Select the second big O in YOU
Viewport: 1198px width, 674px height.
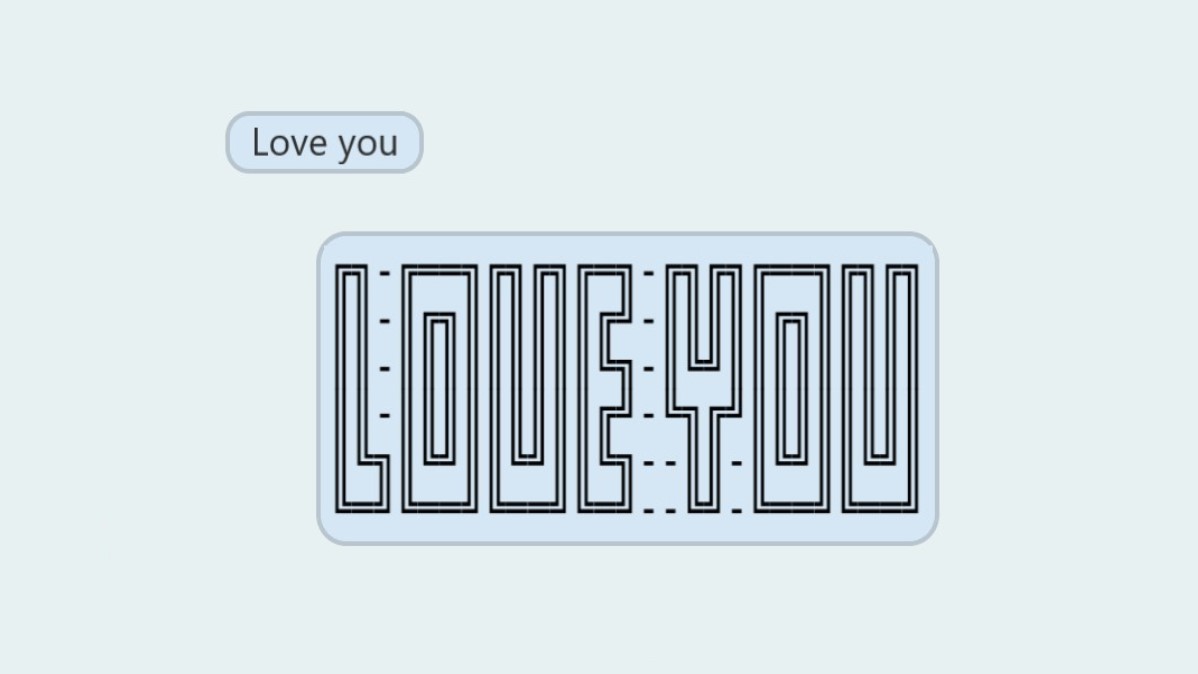[x=792, y=388]
